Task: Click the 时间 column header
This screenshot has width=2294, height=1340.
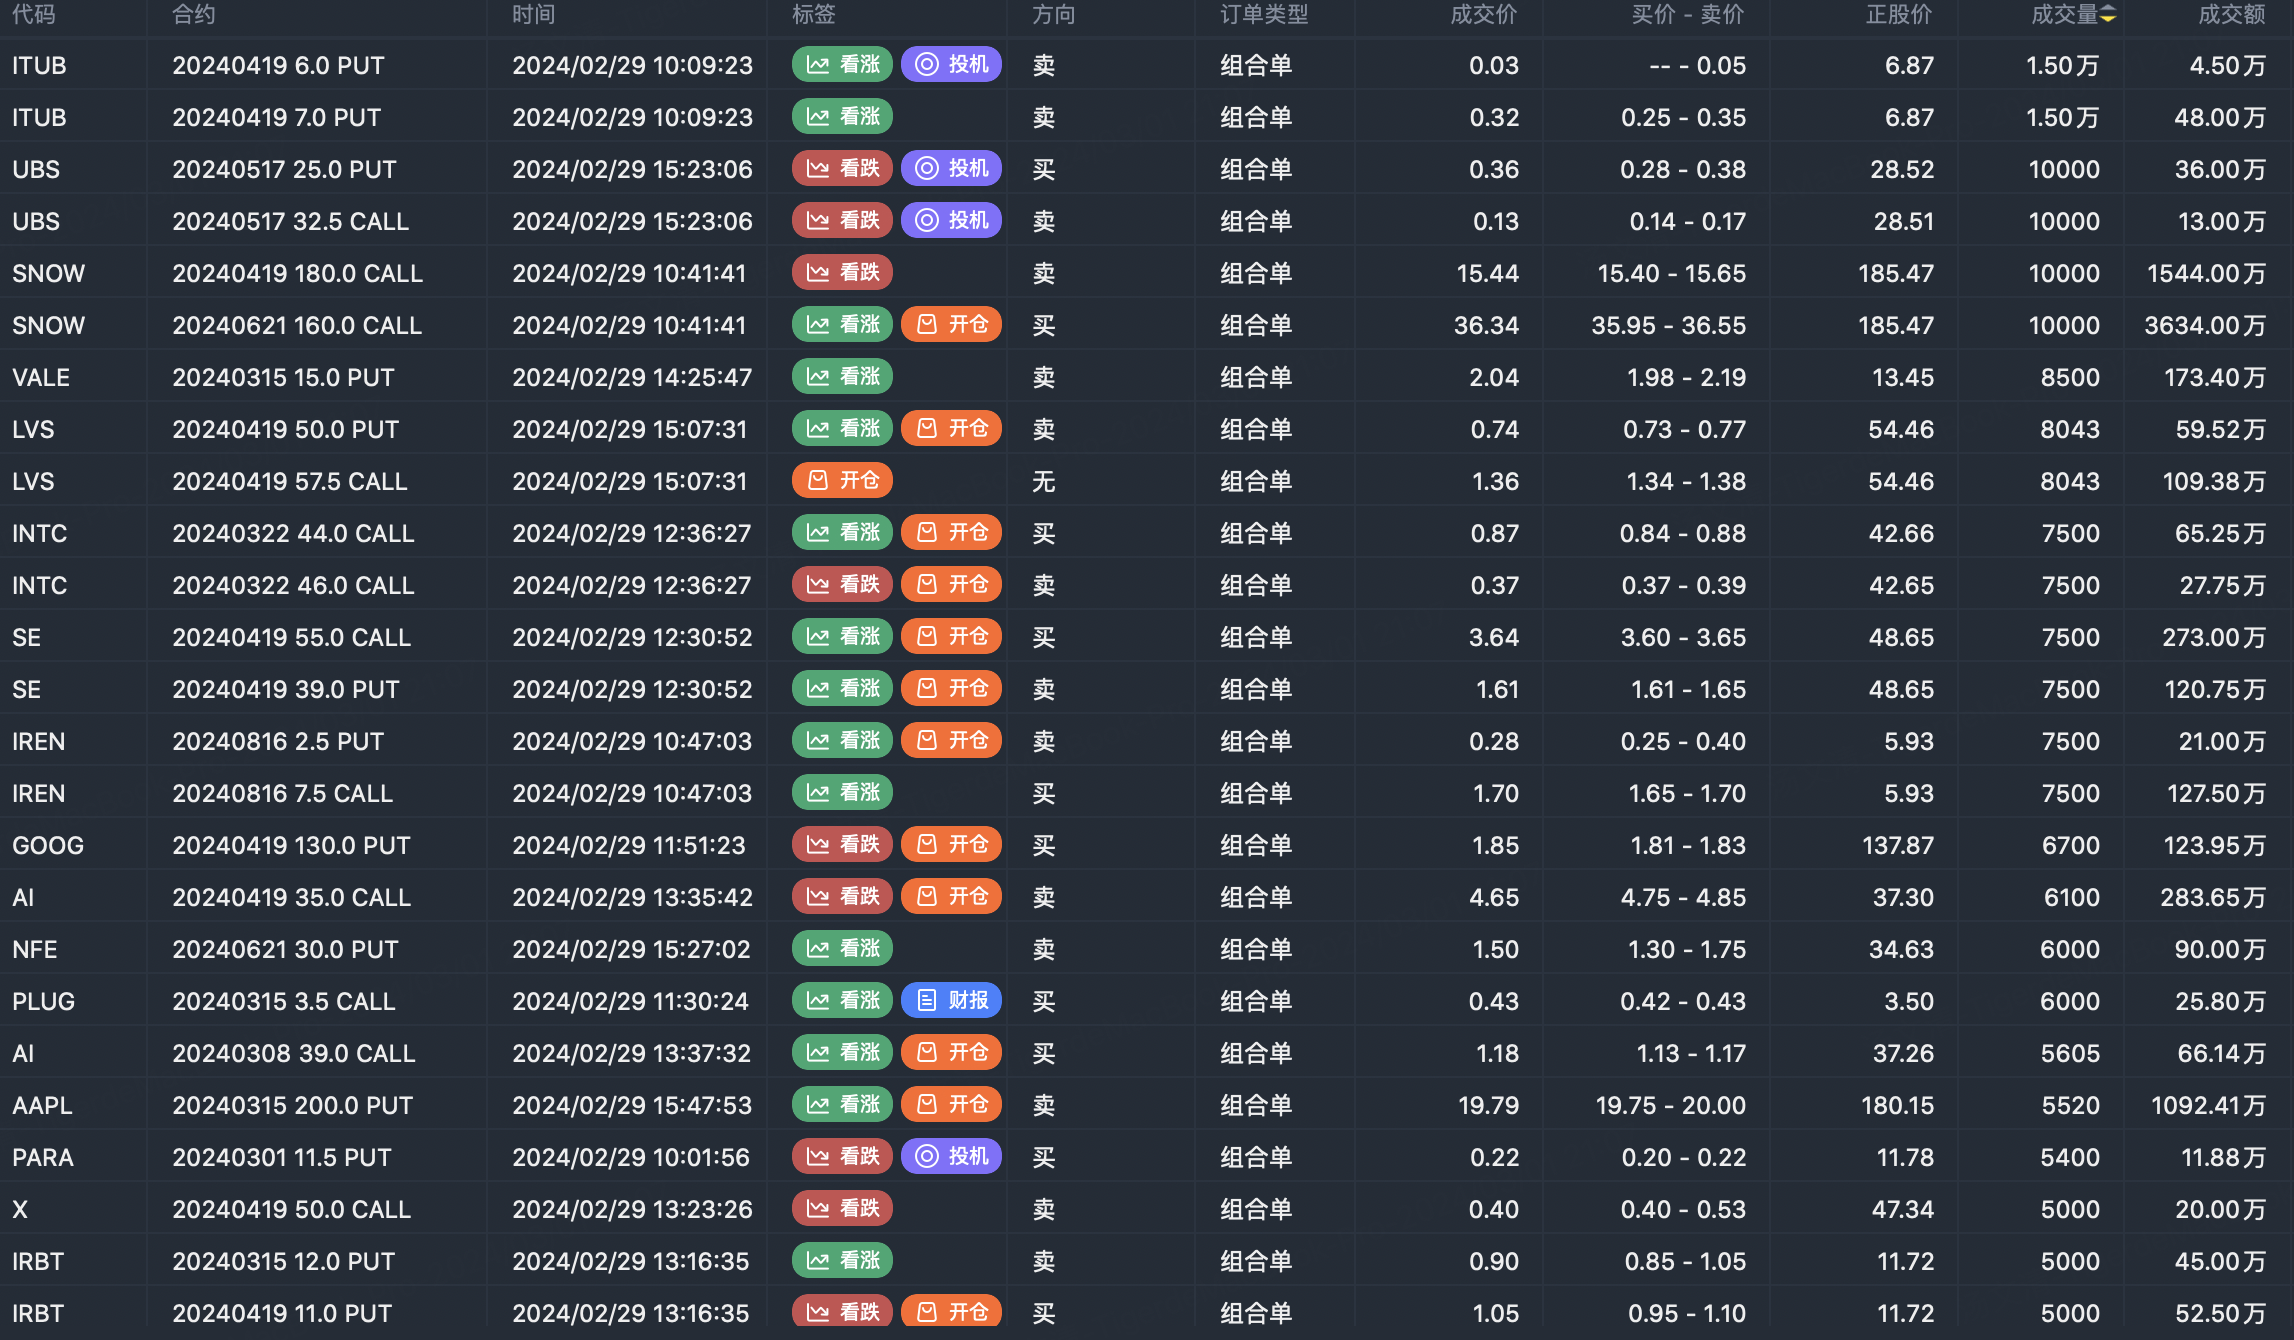Action: (x=533, y=14)
